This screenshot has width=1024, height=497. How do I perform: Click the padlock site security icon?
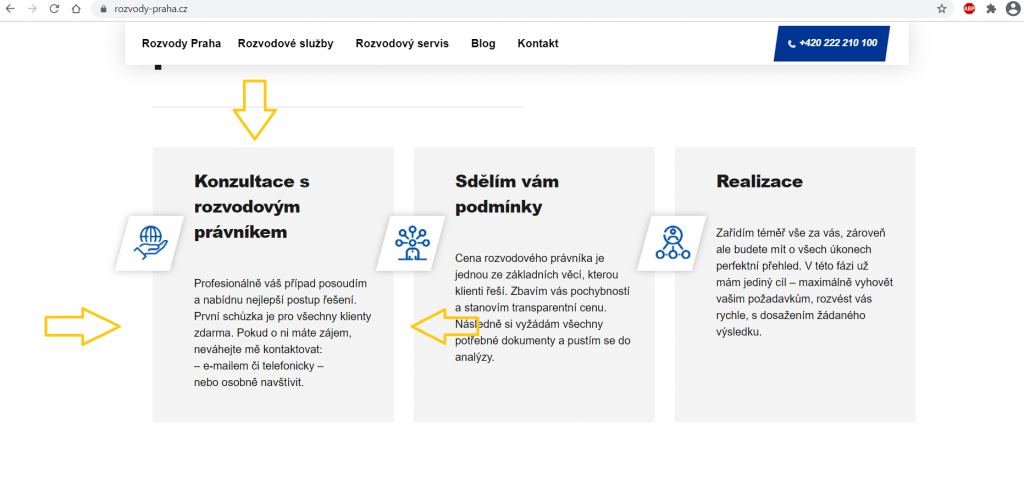(101, 8)
